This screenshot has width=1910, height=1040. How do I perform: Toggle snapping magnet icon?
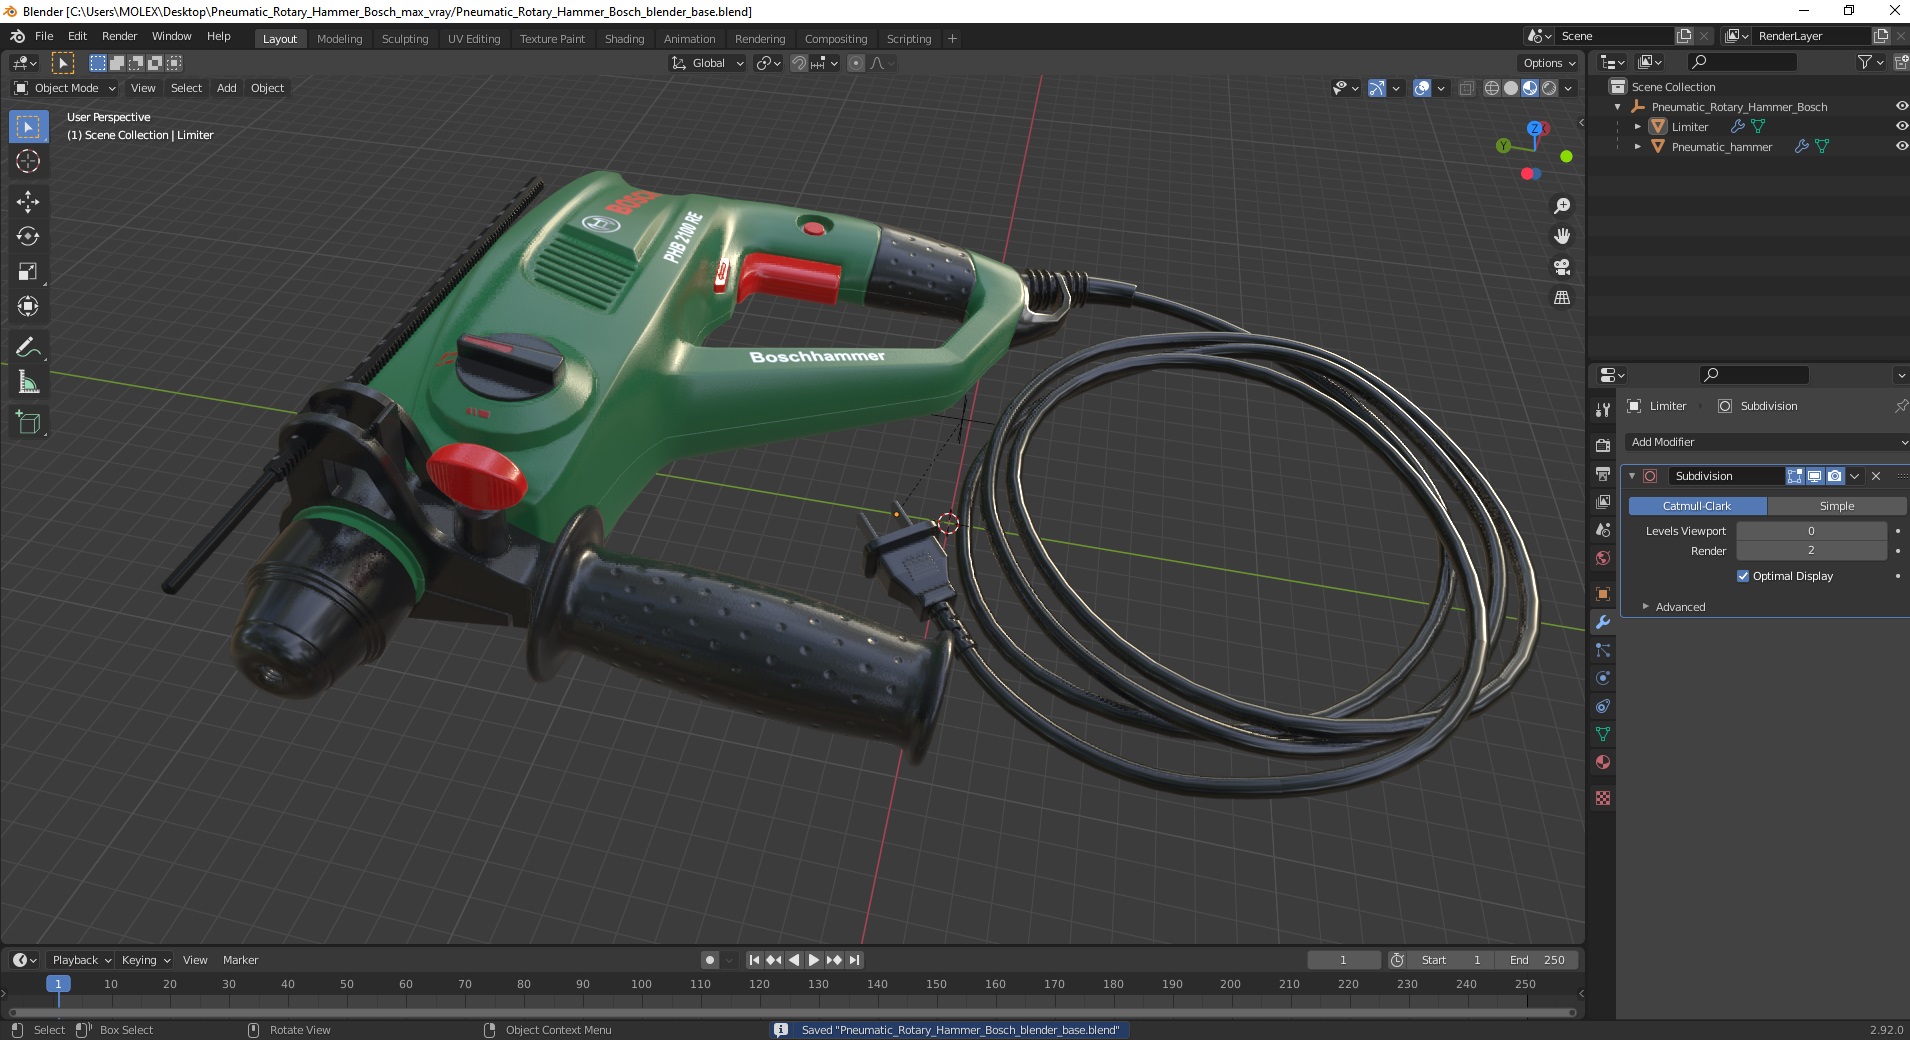(x=798, y=63)
